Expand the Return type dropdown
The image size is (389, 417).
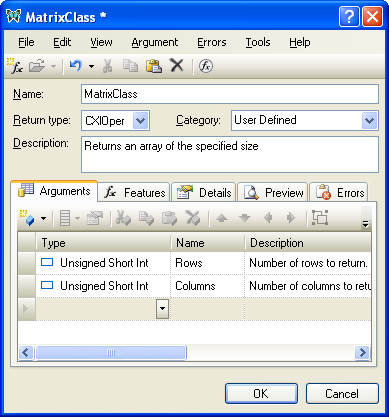click(140, 120)
